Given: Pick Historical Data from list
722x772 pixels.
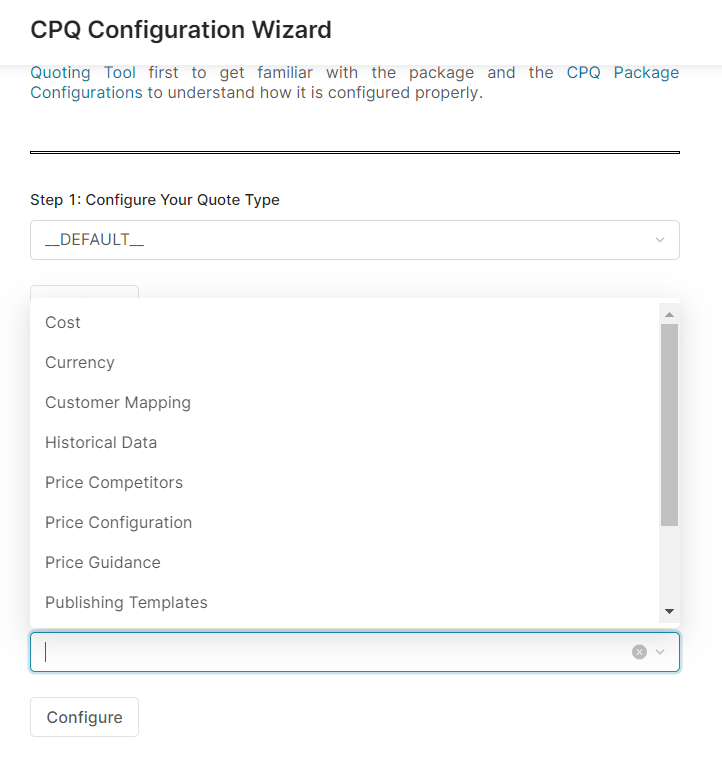Looking at the screenshot, I should coord(101,442).
